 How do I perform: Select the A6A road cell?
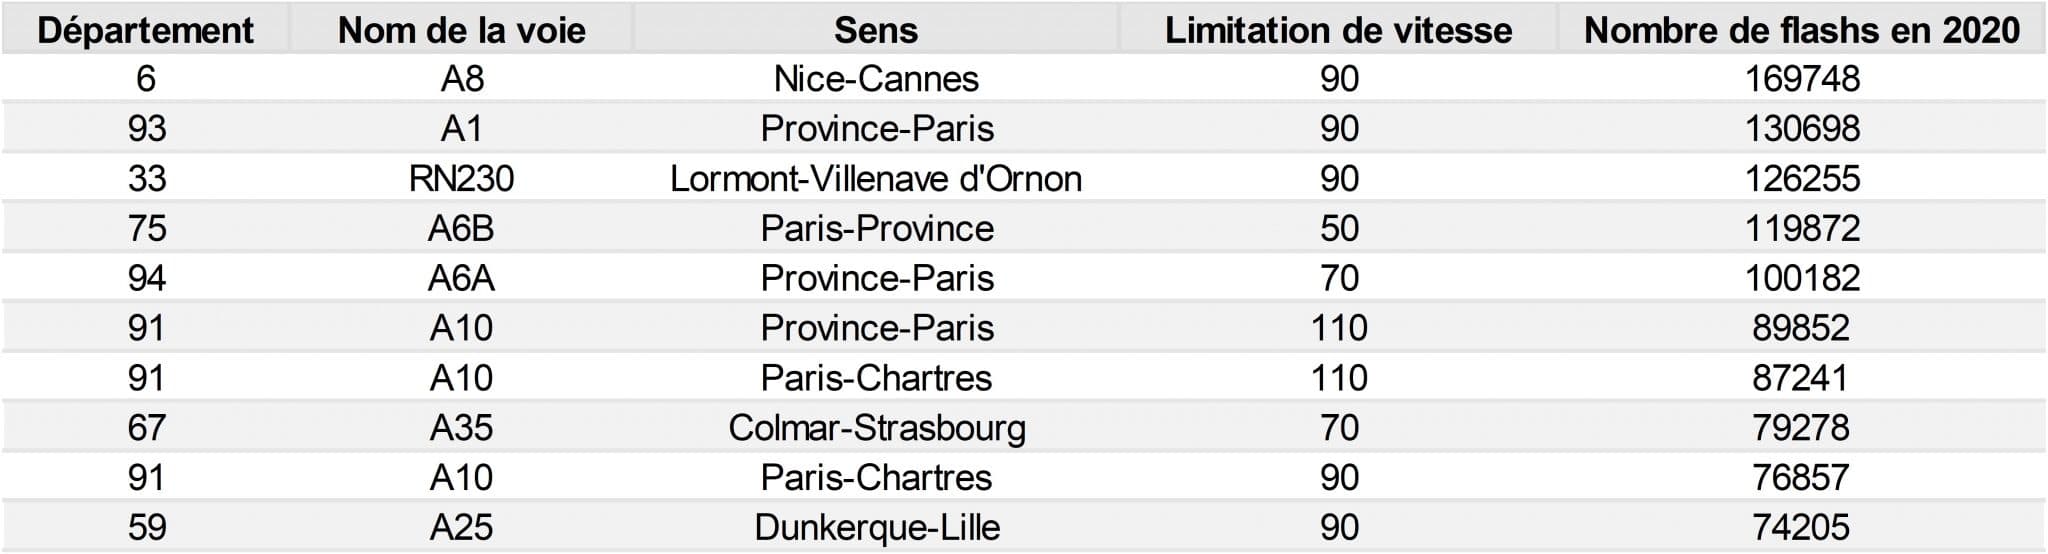click(461, 278)
